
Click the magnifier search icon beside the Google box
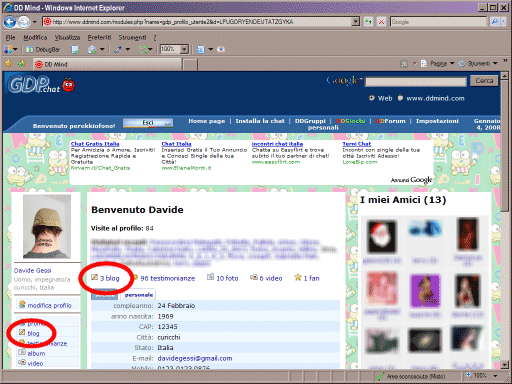(495, 22)
